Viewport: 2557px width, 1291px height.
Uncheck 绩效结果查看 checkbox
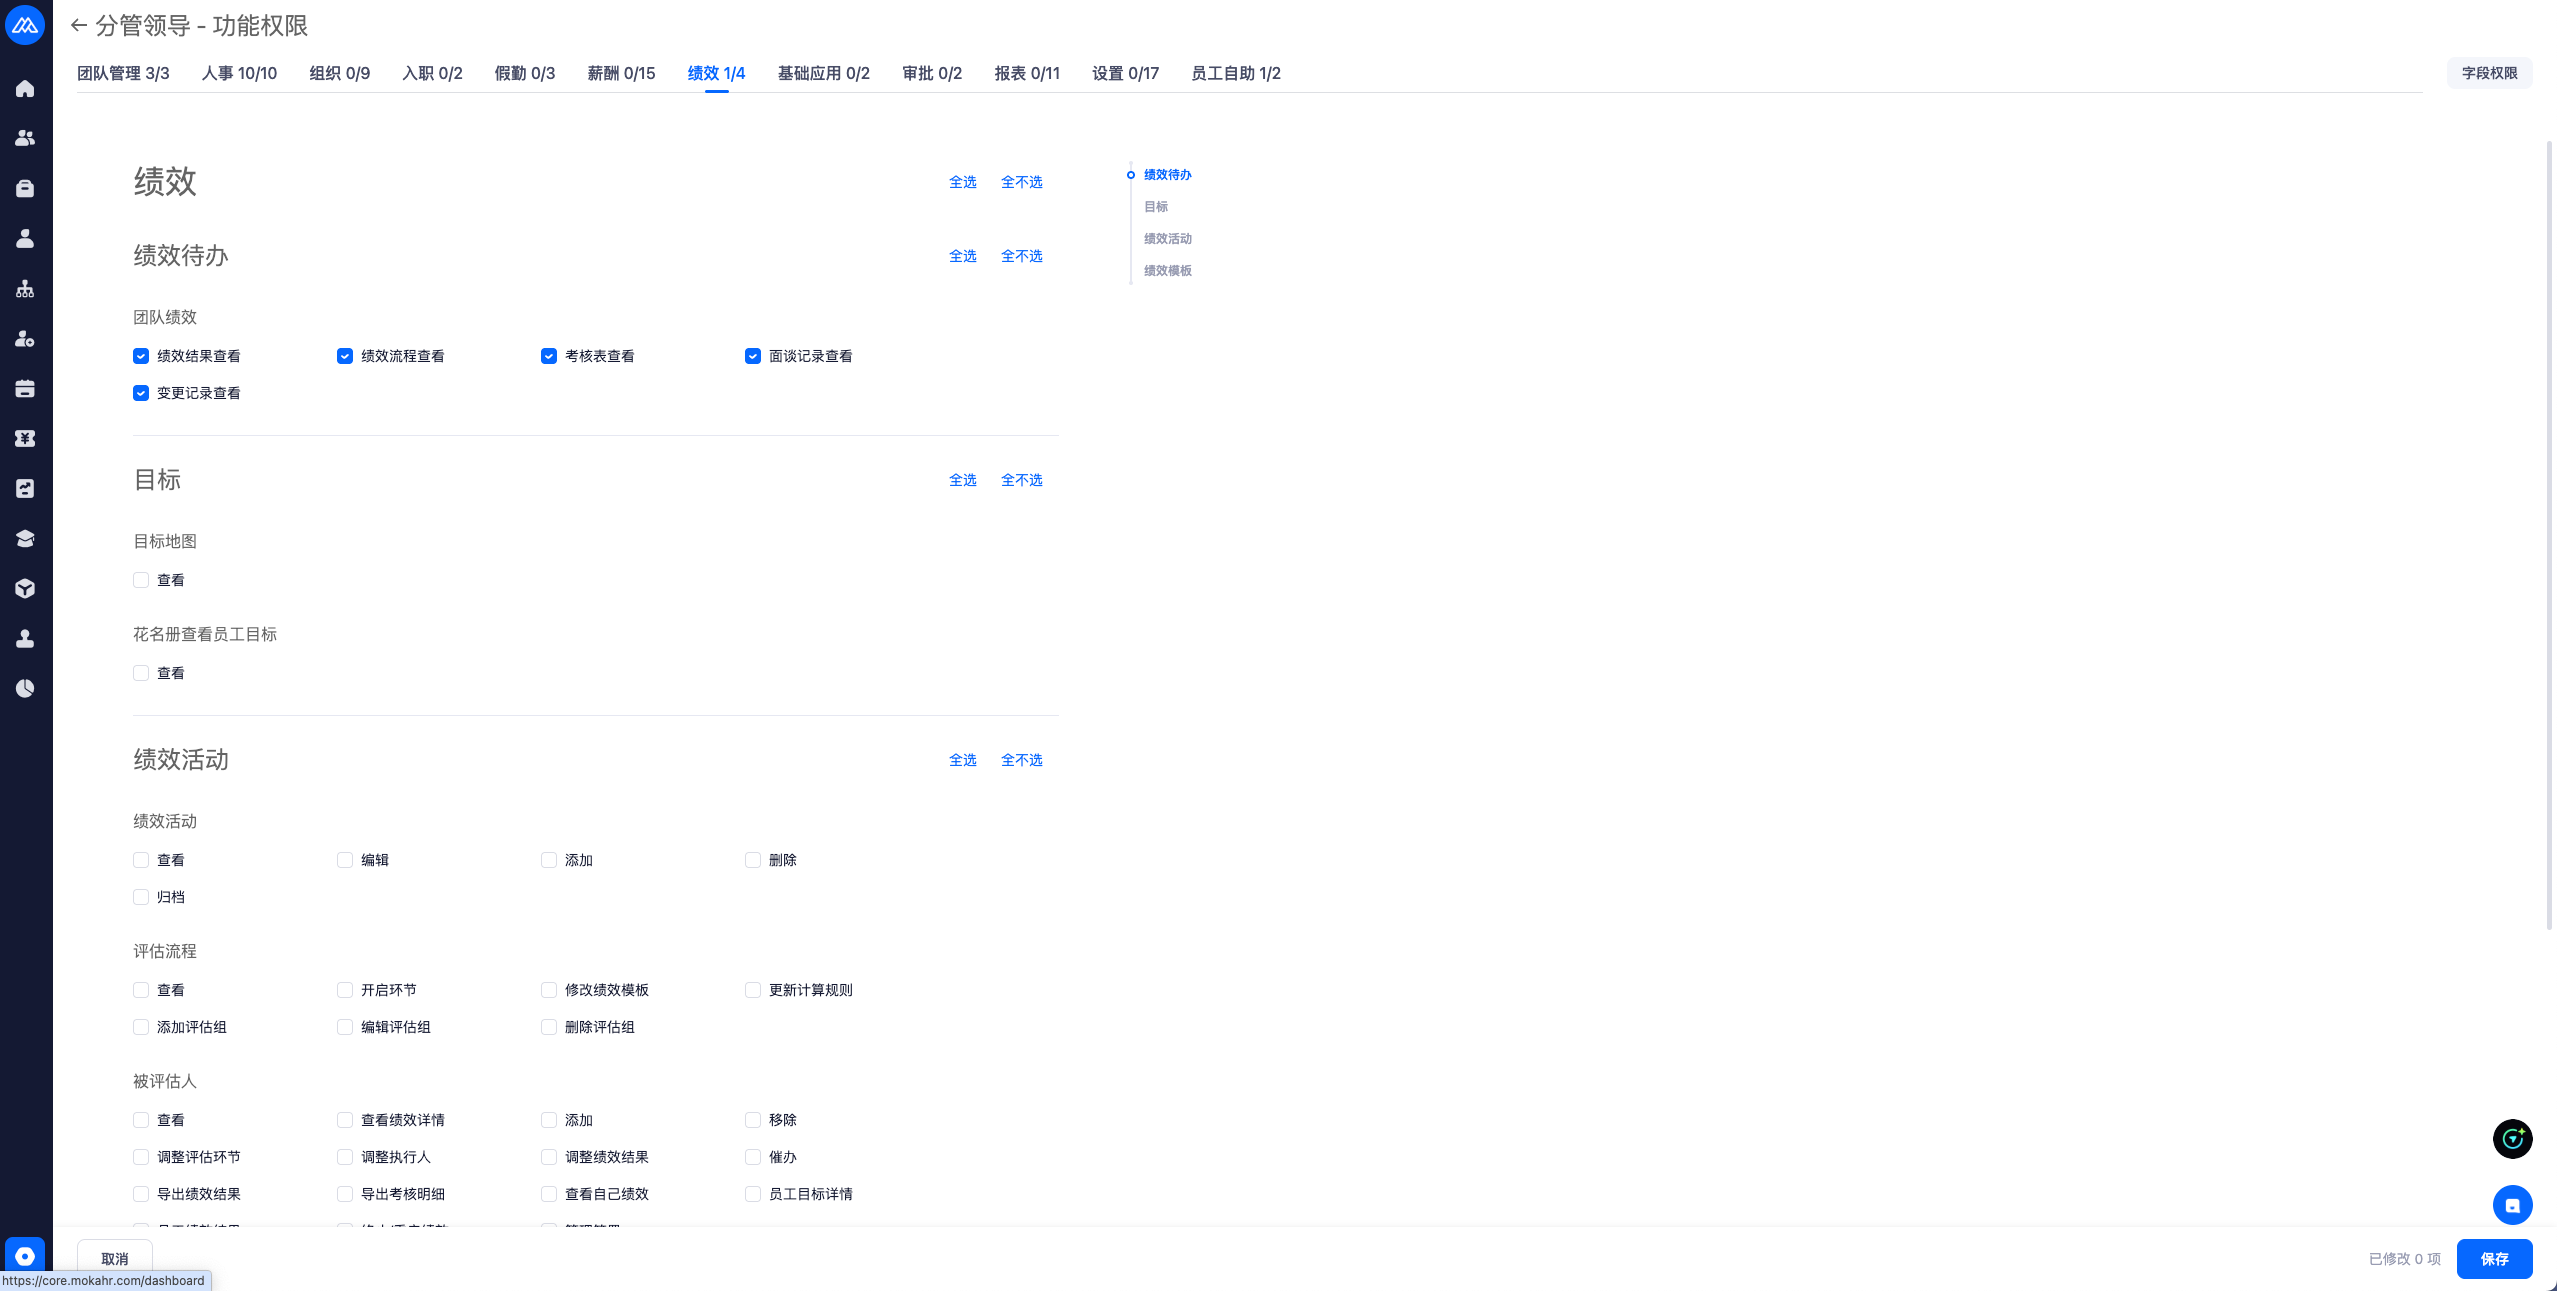point(141,356)
